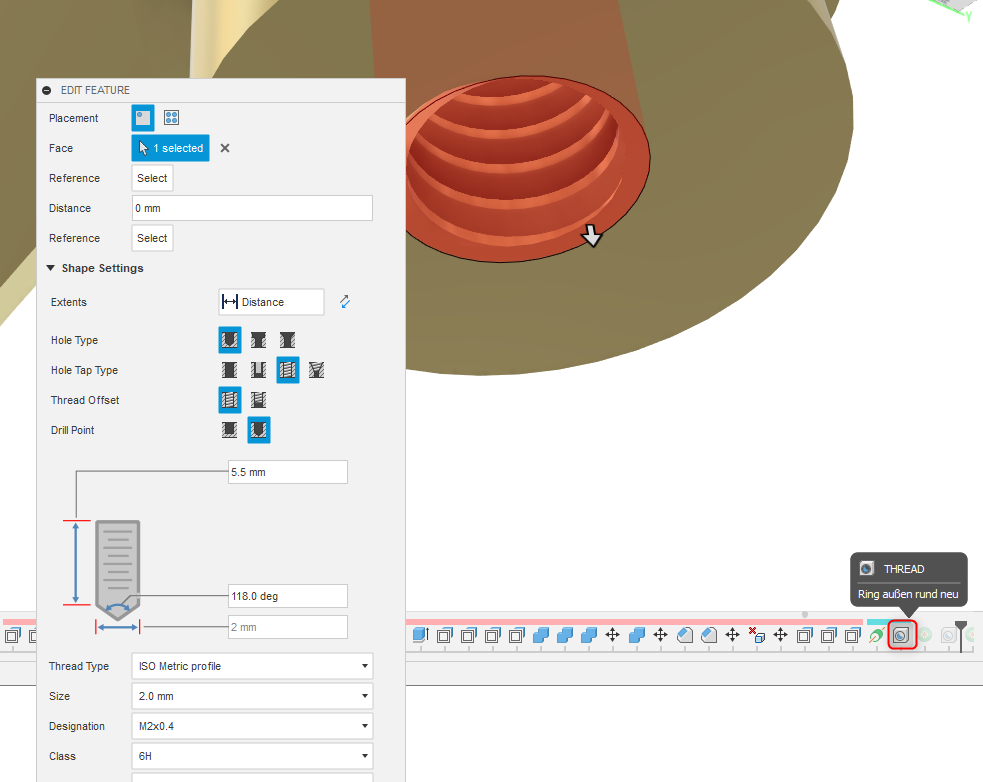Select the Angle drill point option
983x782 pixels.
259,430
